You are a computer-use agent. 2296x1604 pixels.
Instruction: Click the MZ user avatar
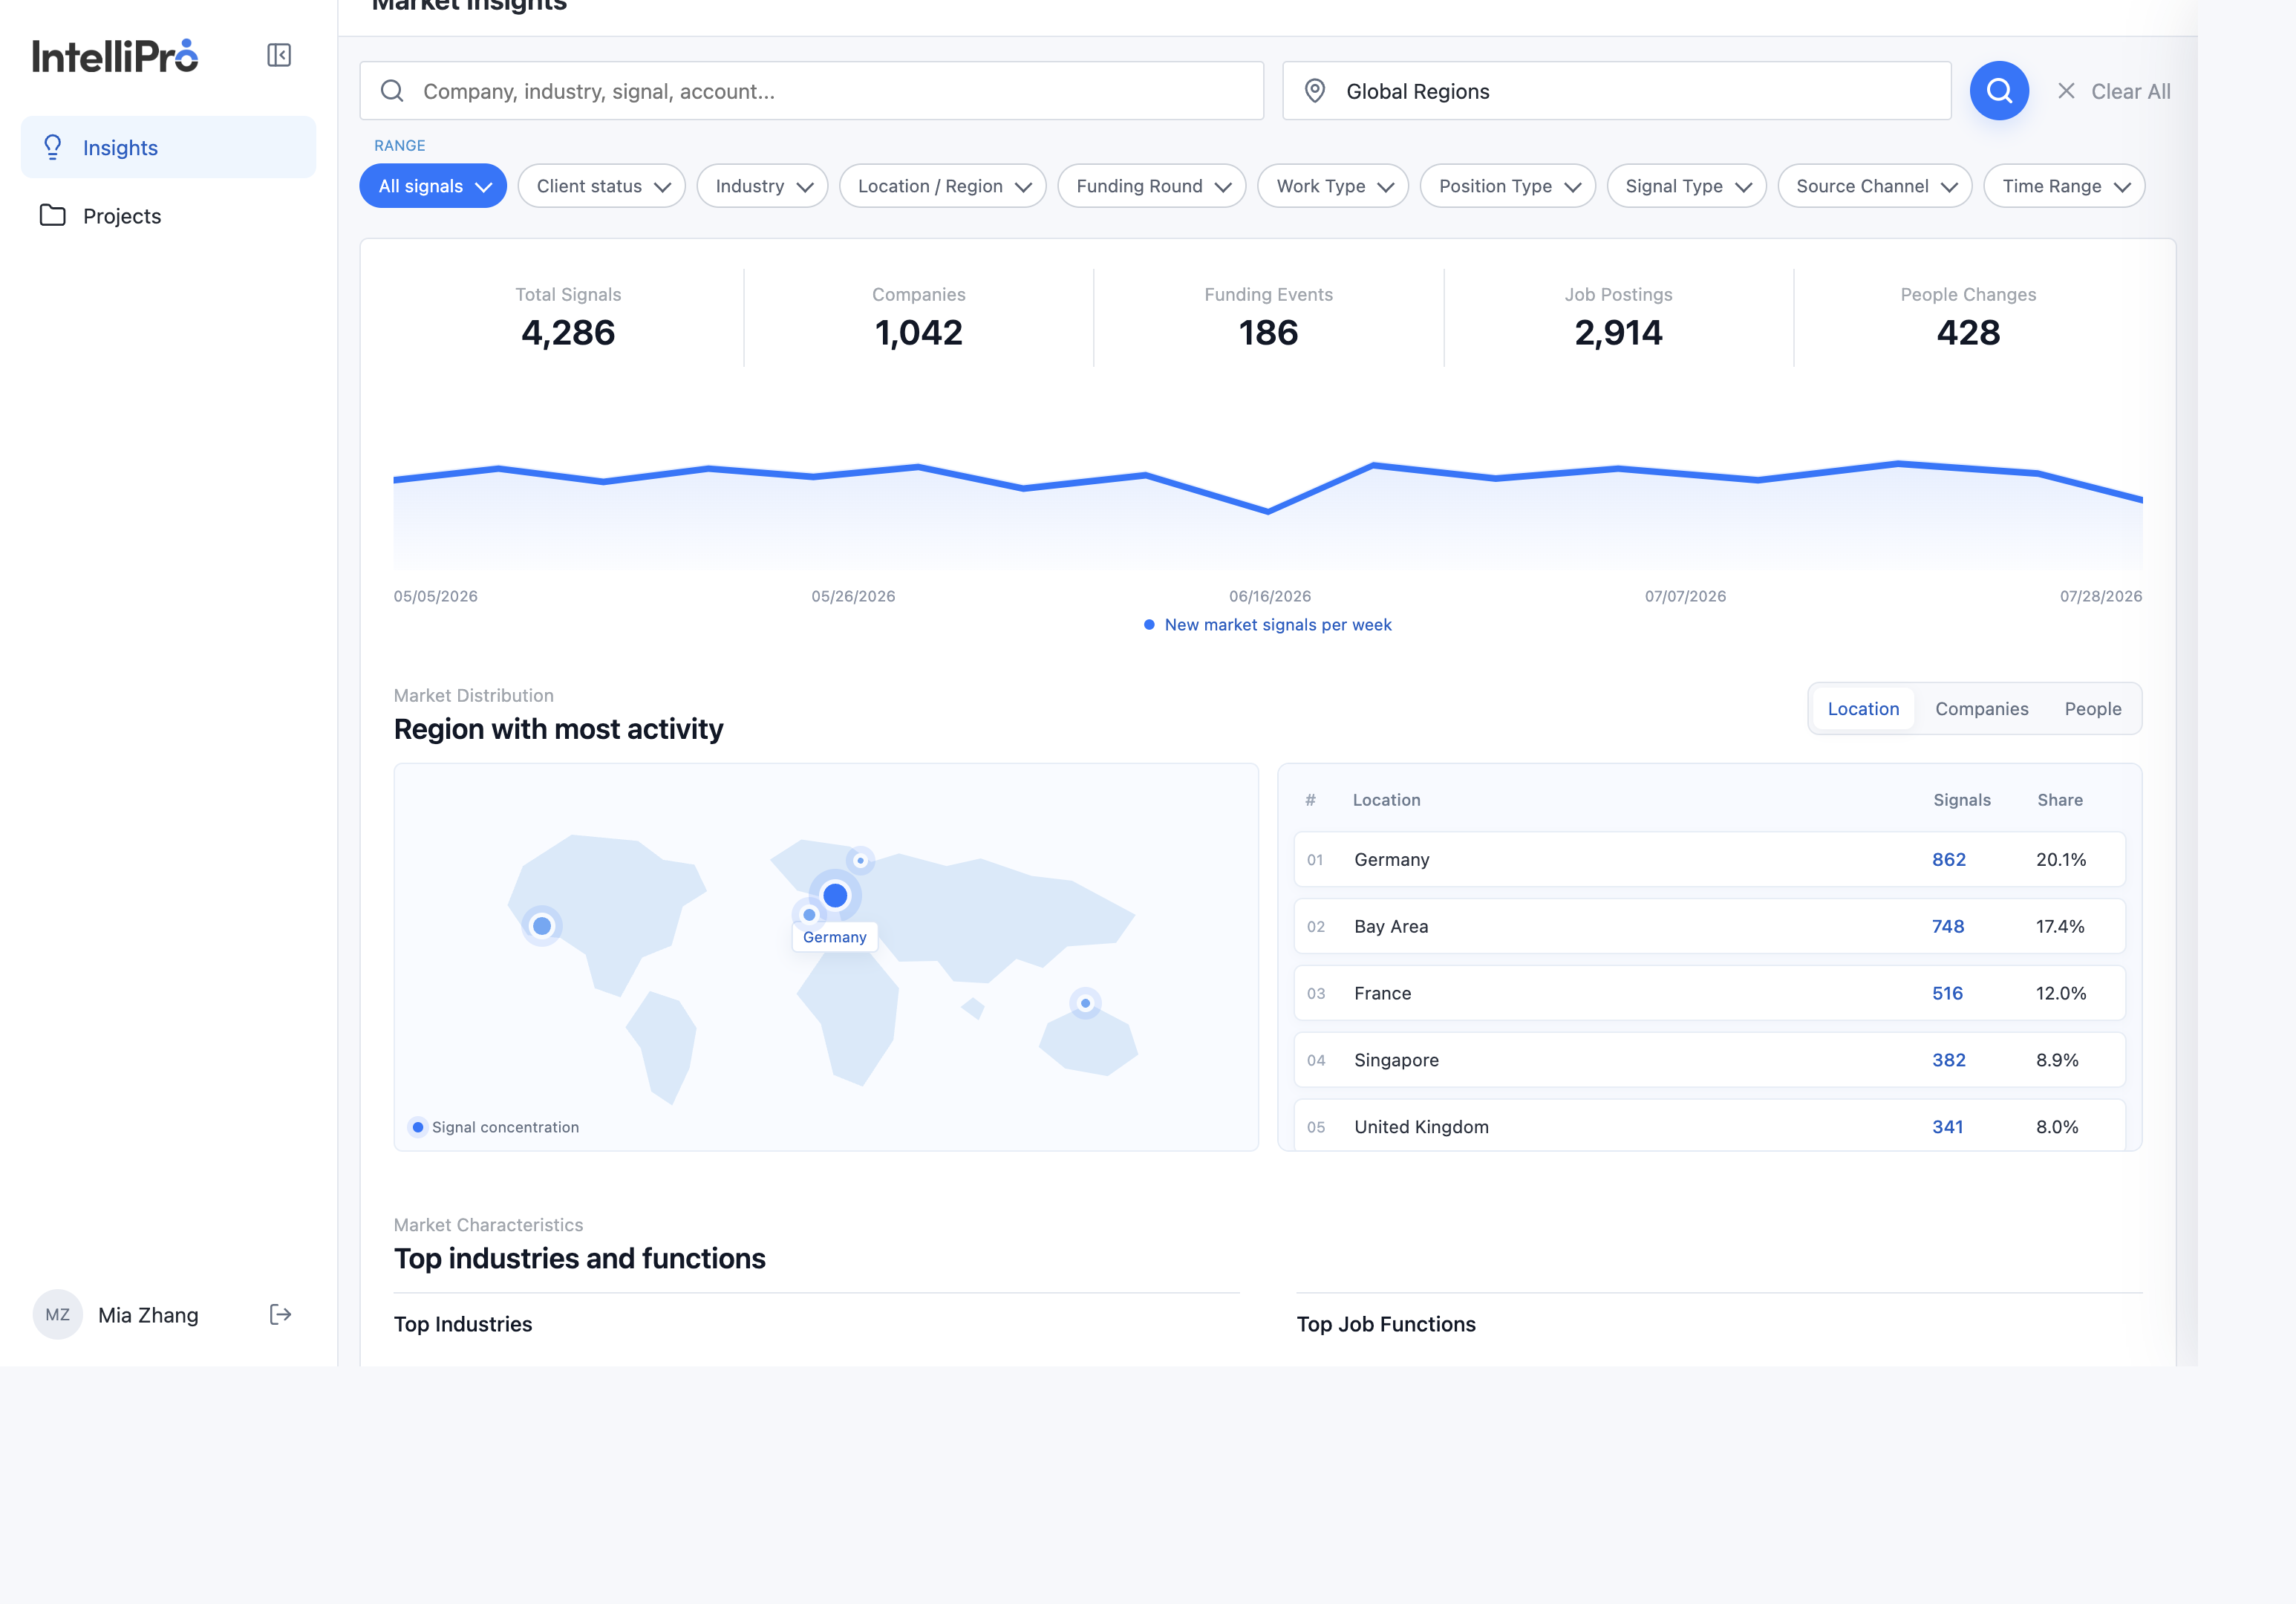(58, 1314)
